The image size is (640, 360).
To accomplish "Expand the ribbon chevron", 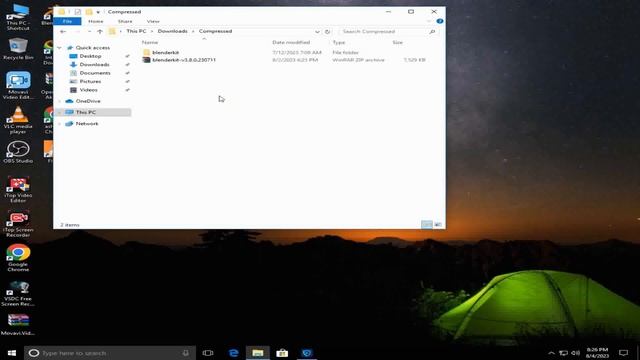I will [429, 21].
